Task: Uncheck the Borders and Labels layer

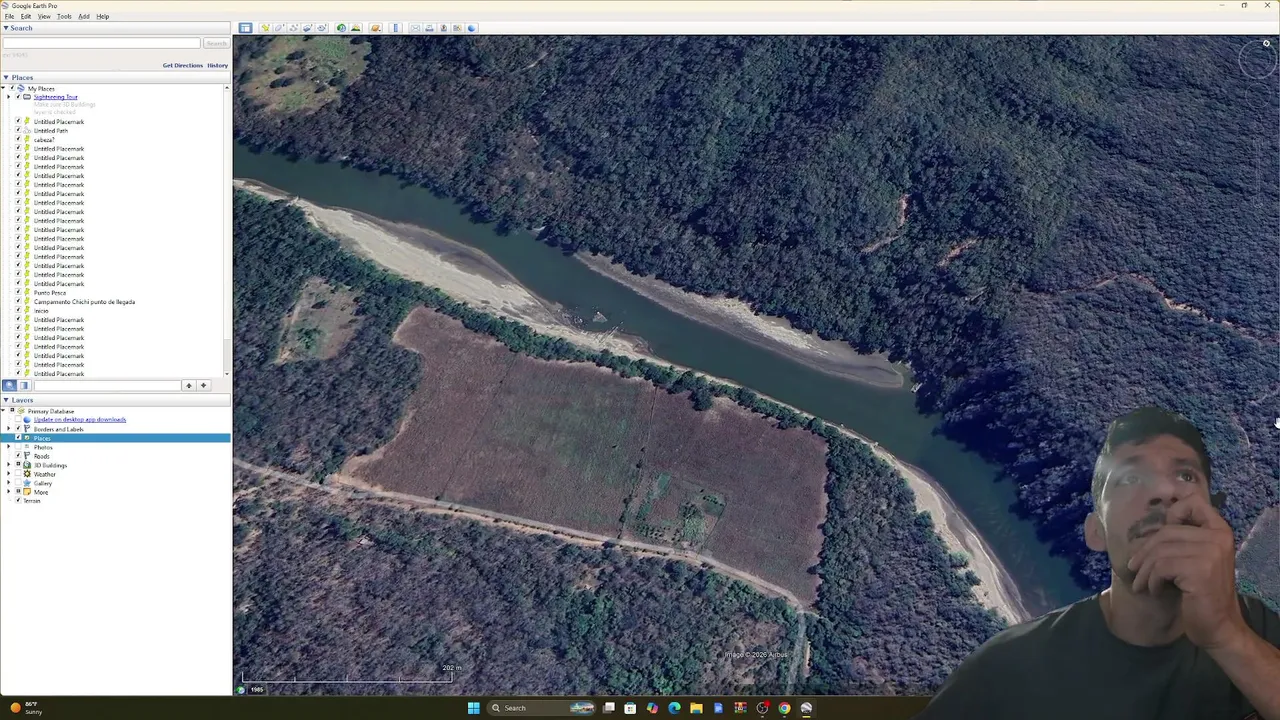Action: [18, 429]
